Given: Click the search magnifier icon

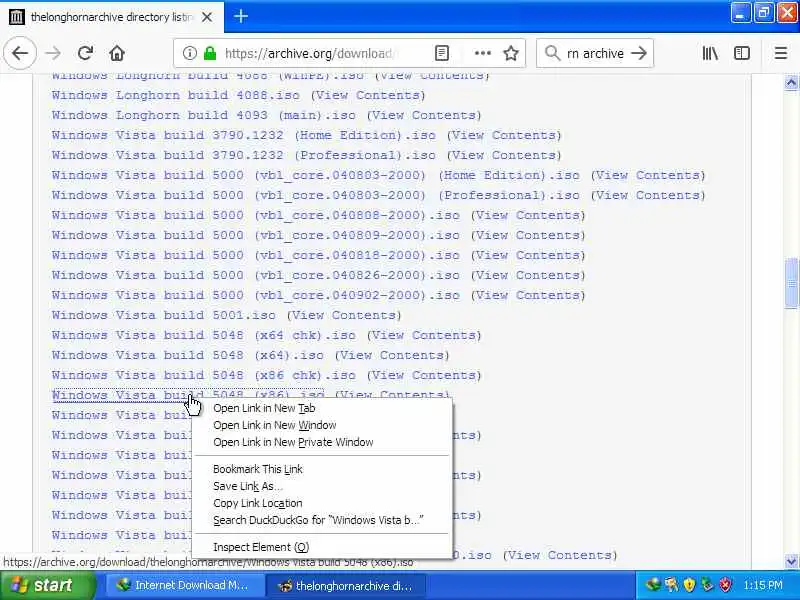Looking at the screenshot, I should pyautogui.click(x=552, y=53).
